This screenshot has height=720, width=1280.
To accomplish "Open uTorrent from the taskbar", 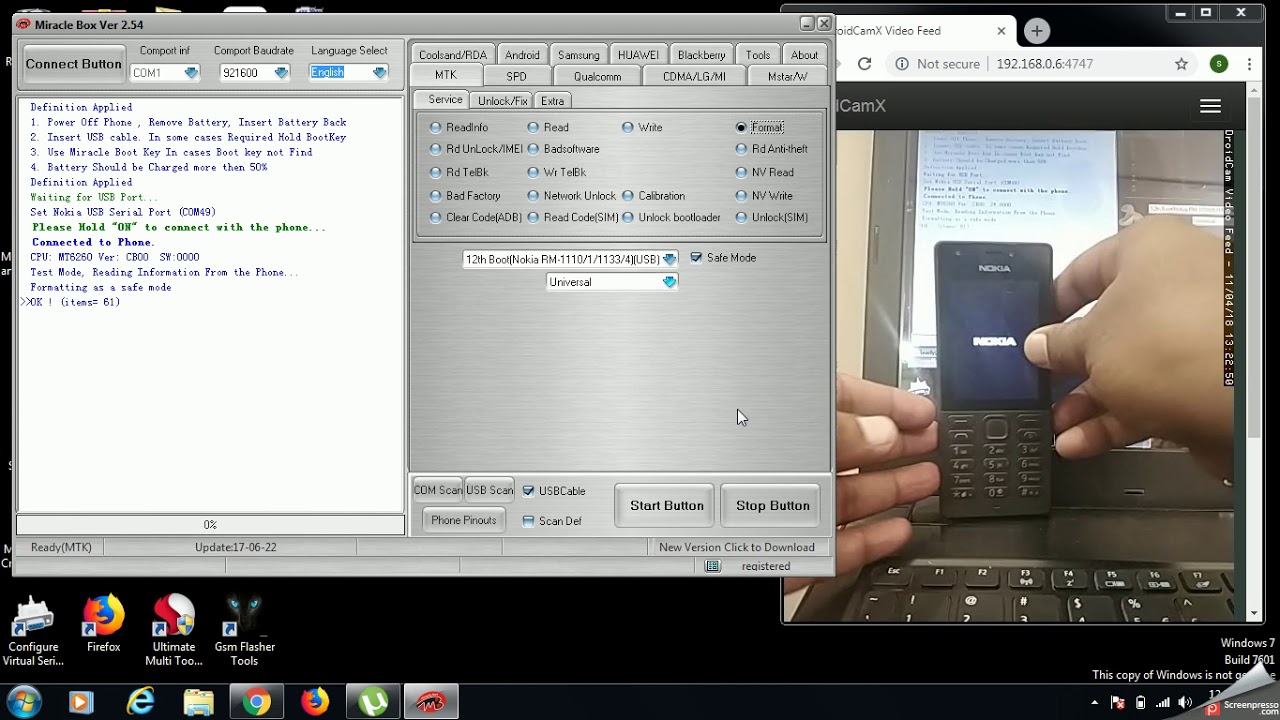I will click(374, 703).
